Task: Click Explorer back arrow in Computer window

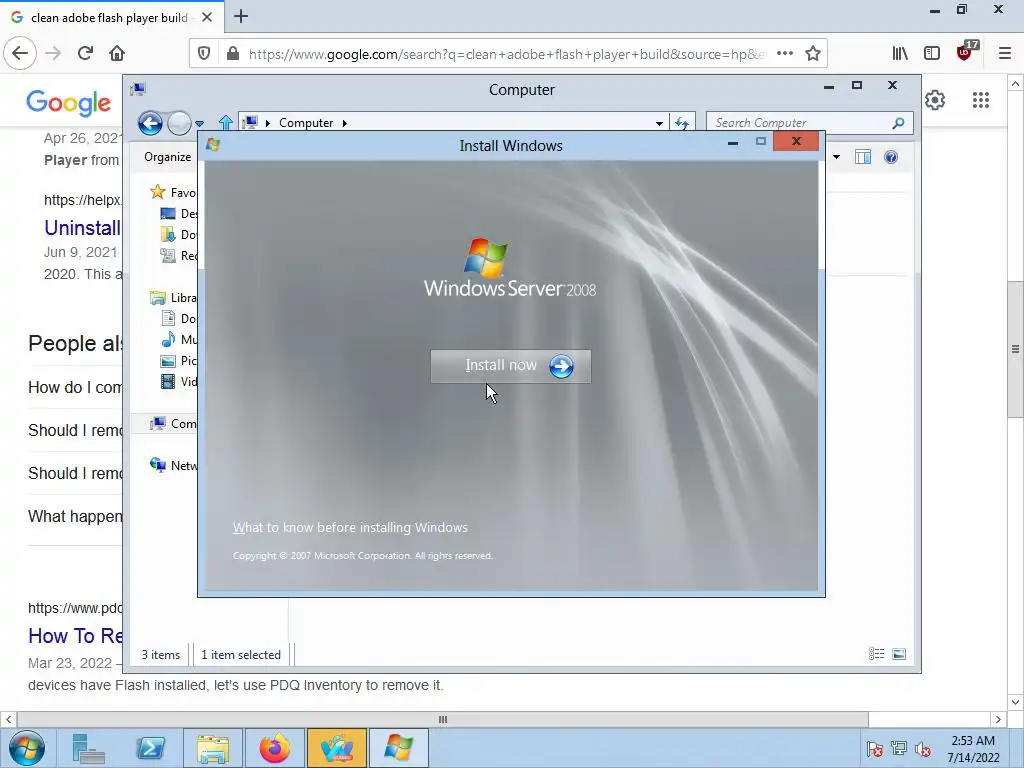Action: coord(150,123)
